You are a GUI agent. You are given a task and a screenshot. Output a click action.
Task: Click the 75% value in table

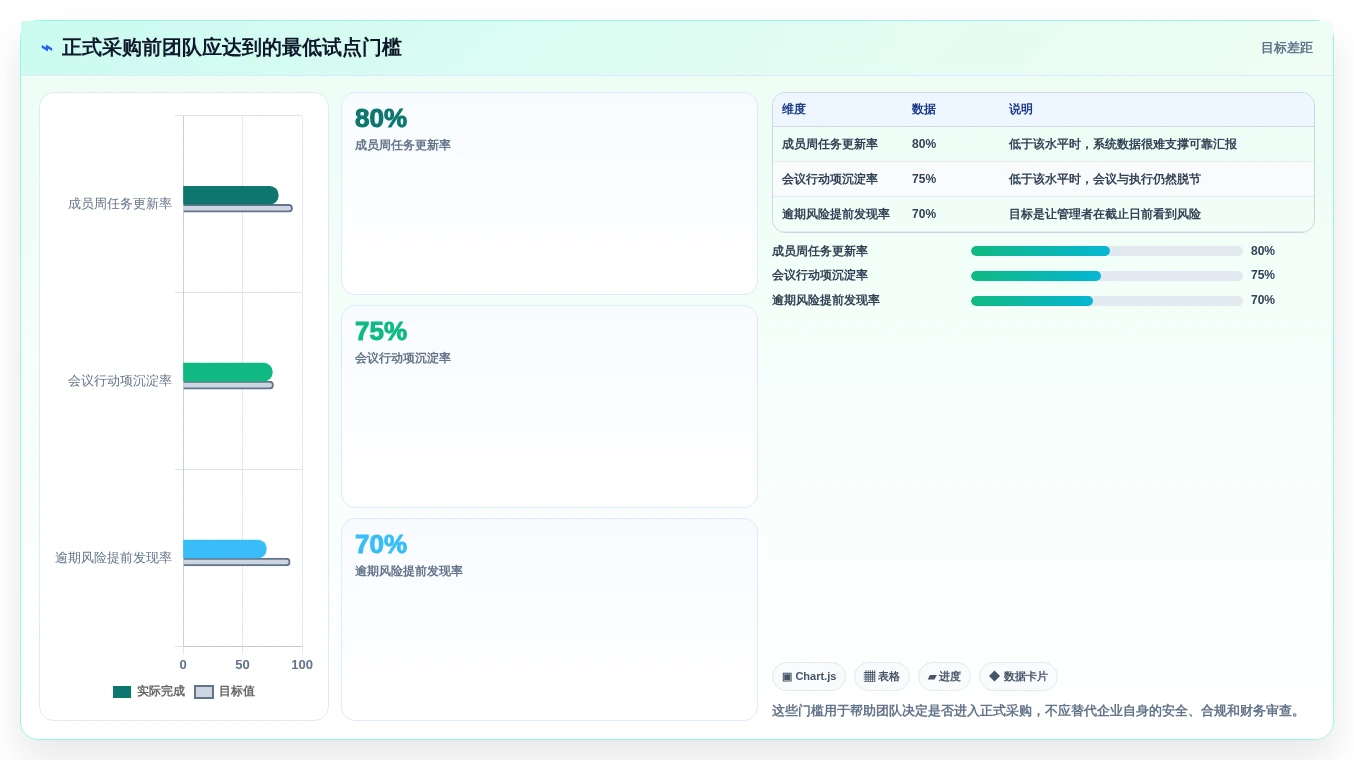pyautogui.click(x=924, y=179)
